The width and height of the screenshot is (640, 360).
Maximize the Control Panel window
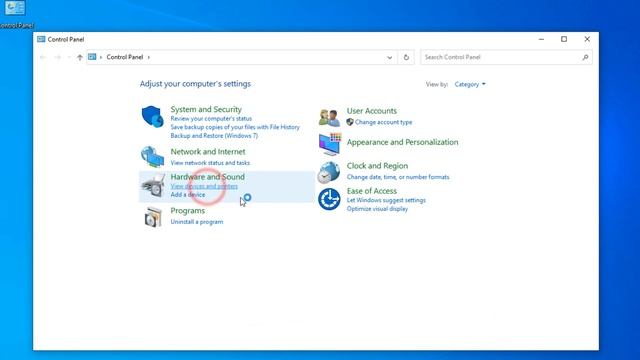pos(564,39)
